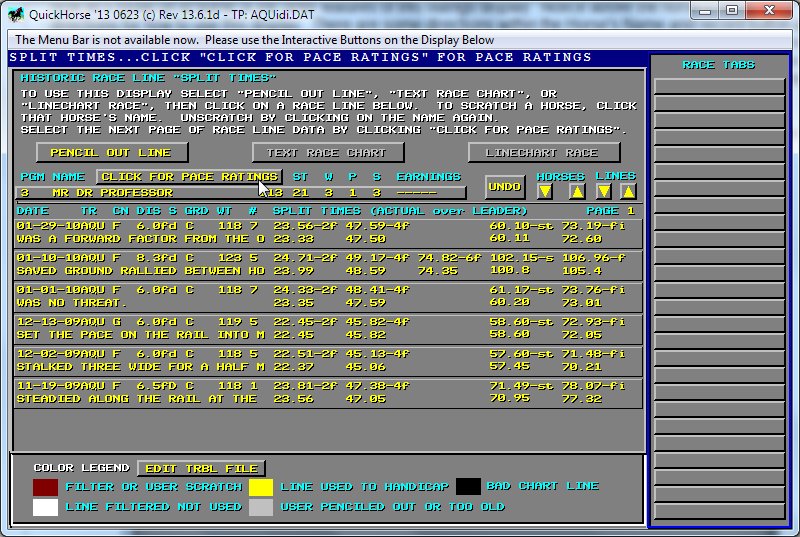Click the first race tab slot
The width and height of the screenshot is (800, 537).
tap(718, 85)
